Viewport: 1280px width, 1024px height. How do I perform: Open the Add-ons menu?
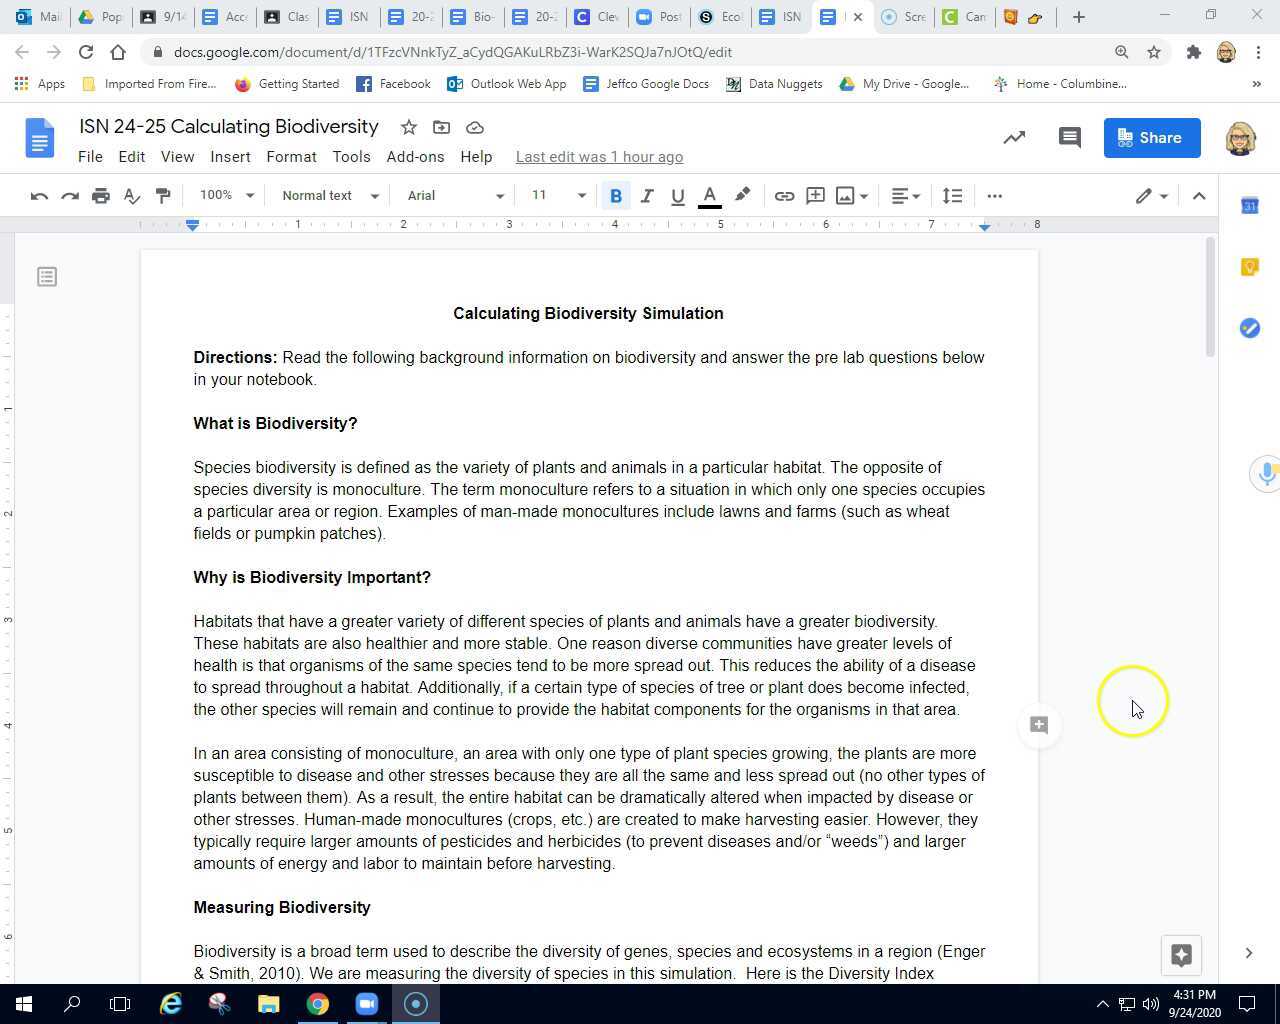pyautogui.click(x=415, y=156)
